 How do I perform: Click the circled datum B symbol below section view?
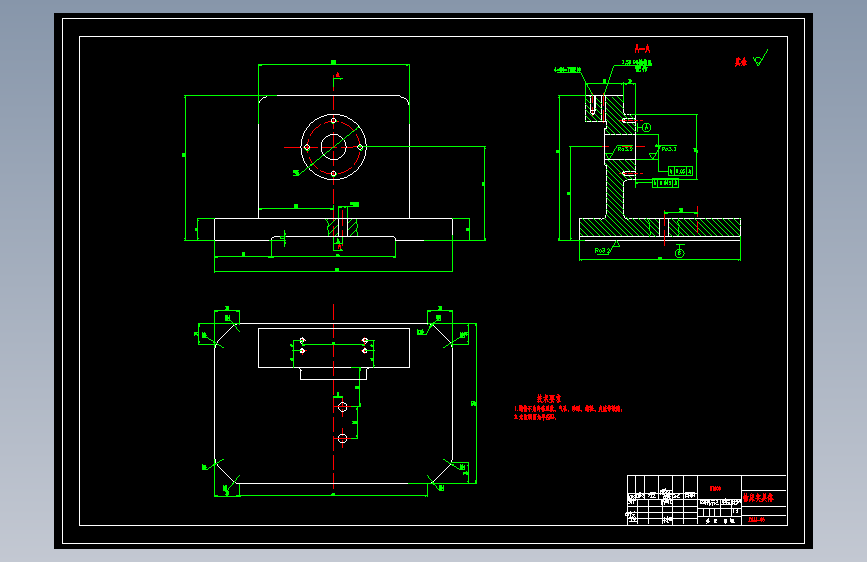(680, 253)
